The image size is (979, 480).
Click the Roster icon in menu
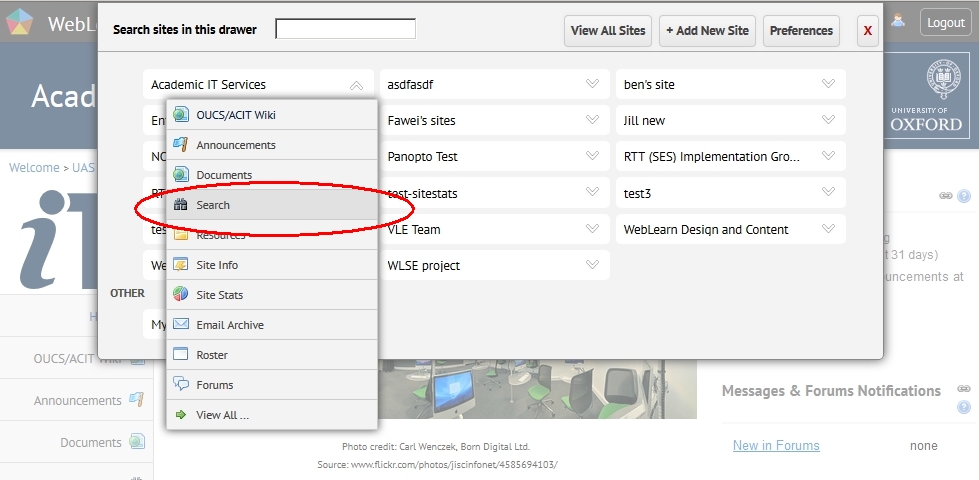[181, 355]
